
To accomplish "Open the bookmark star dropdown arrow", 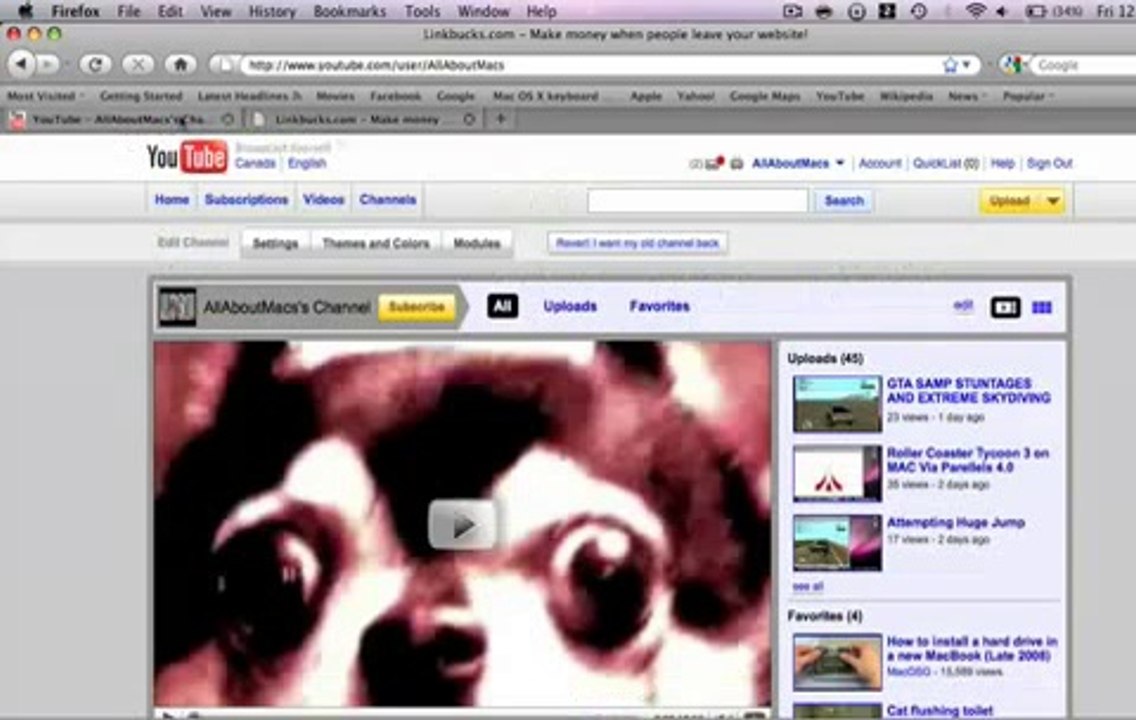I will 966,65.
